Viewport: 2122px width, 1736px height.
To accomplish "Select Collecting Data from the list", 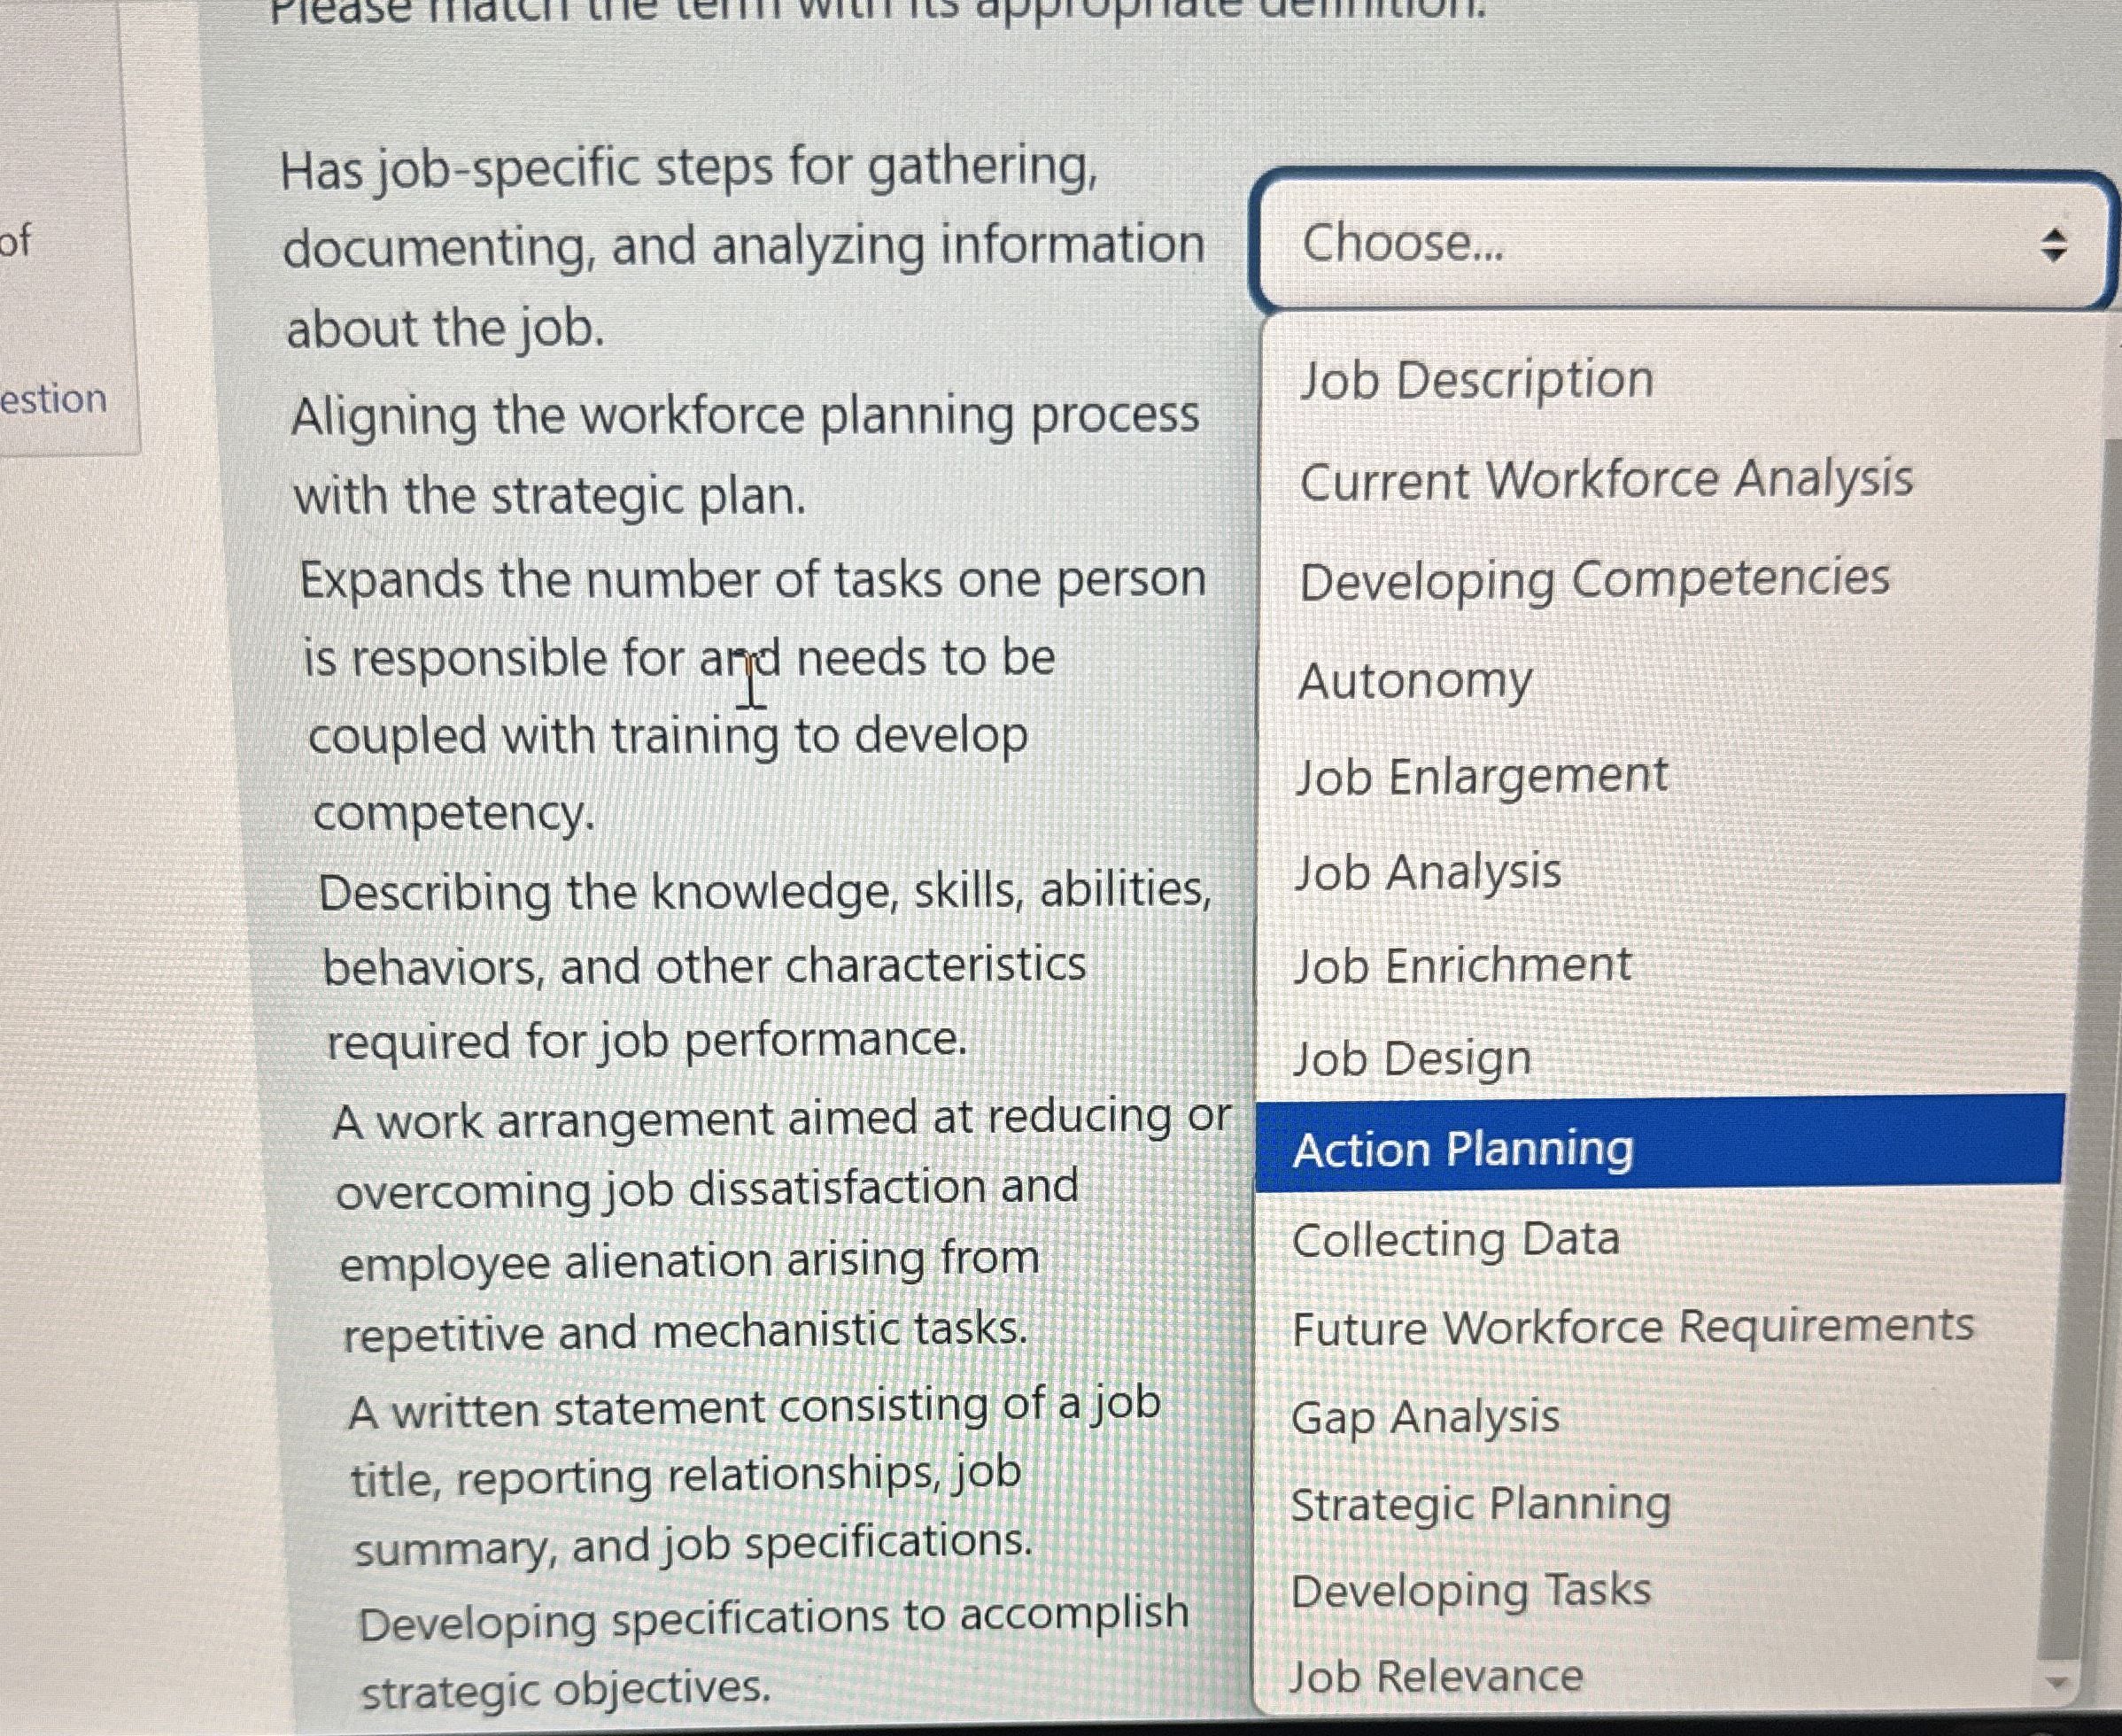I will 1453,1240.
